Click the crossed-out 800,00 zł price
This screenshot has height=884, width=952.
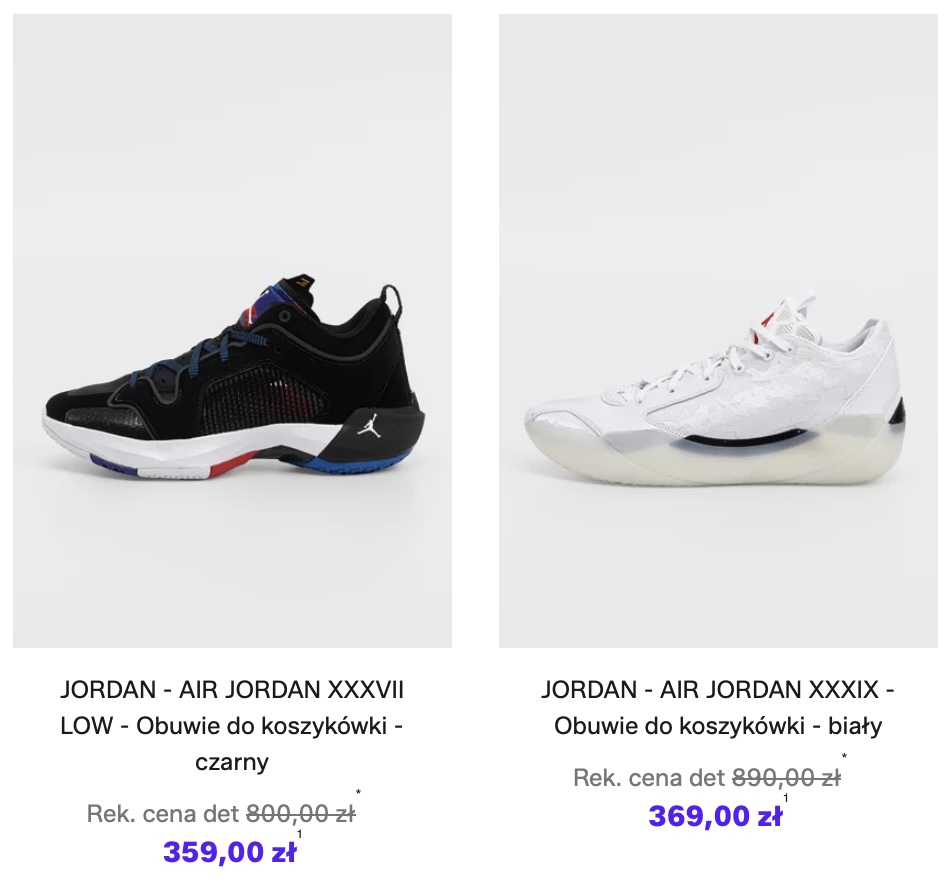301,814
